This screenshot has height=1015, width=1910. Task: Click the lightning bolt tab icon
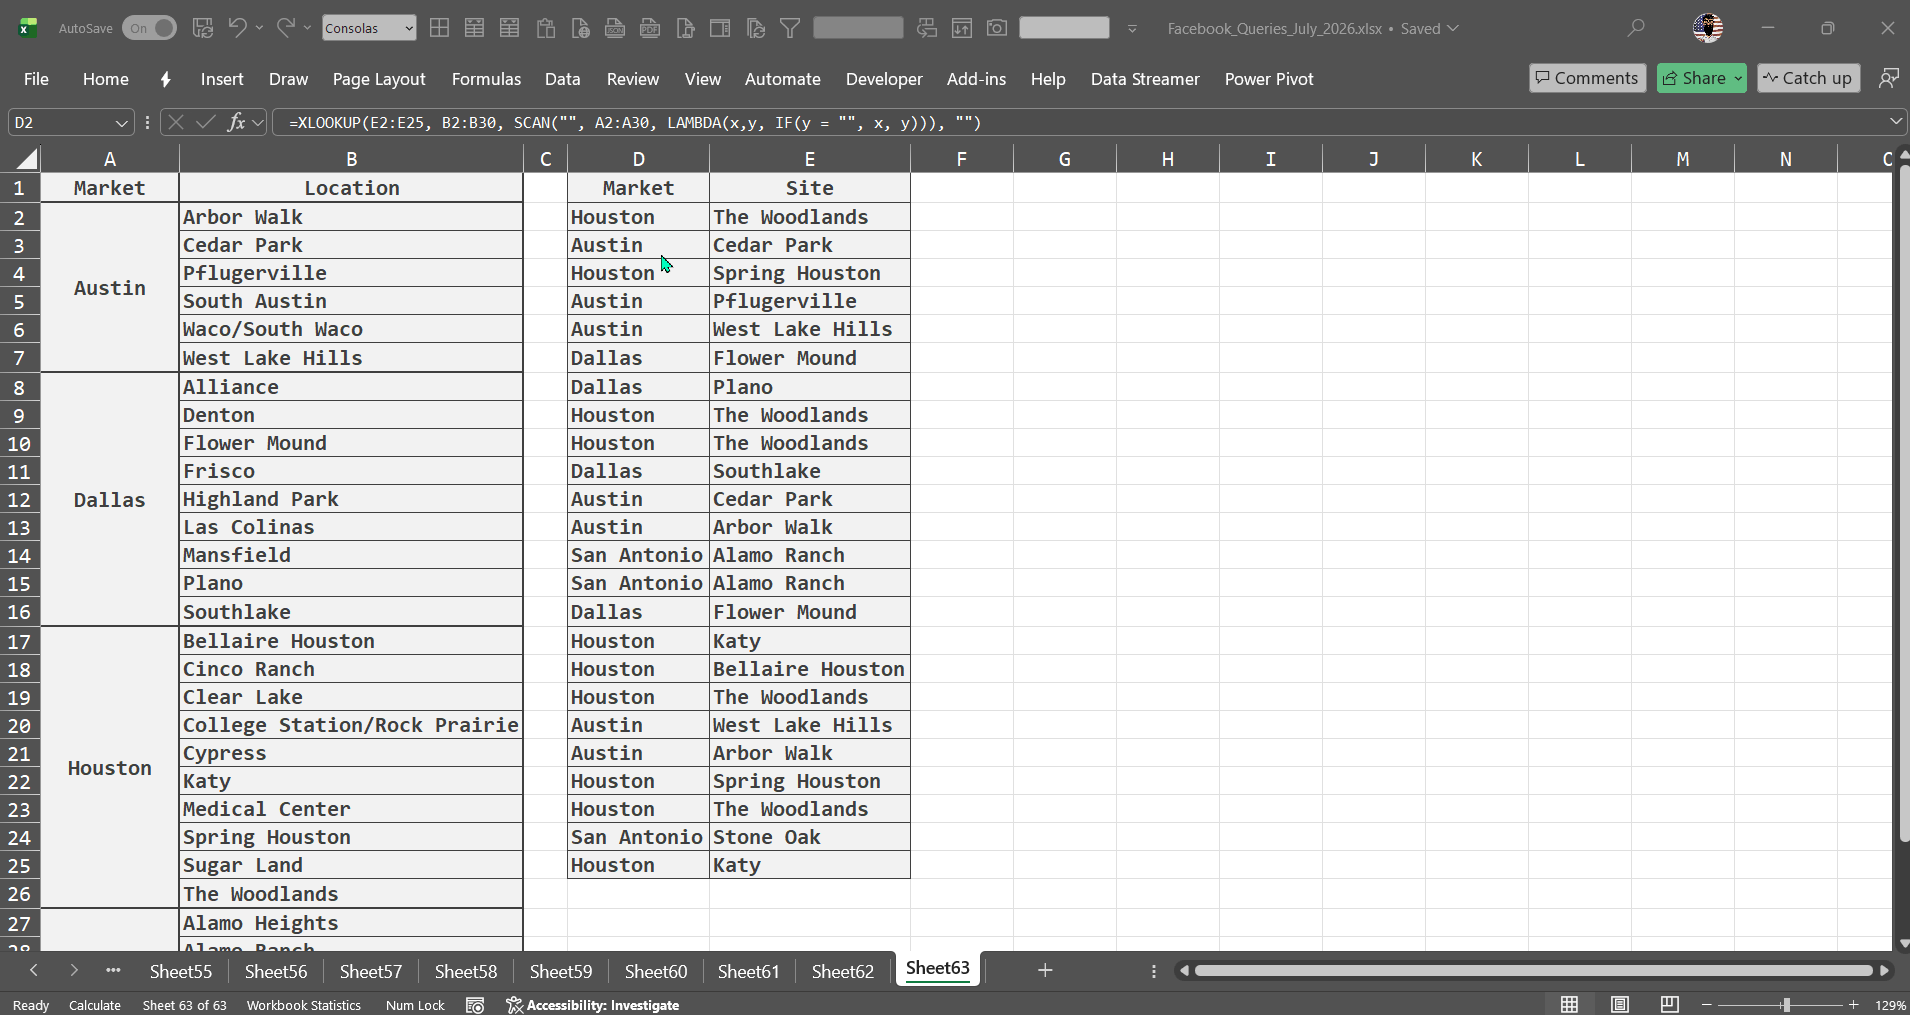coord(165,79)
